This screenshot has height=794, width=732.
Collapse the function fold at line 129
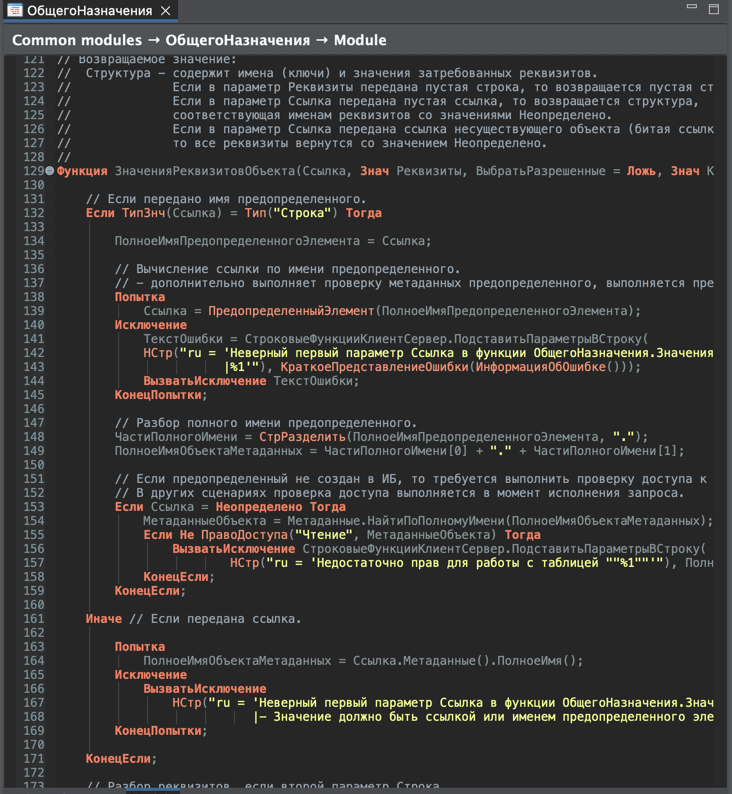click(x=50, y=171)
